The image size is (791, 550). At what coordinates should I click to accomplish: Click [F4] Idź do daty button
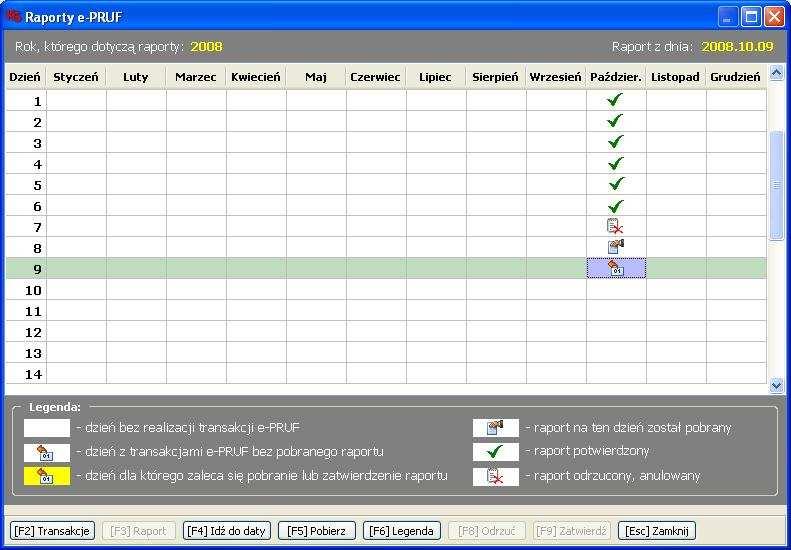(x=227, y=531)
